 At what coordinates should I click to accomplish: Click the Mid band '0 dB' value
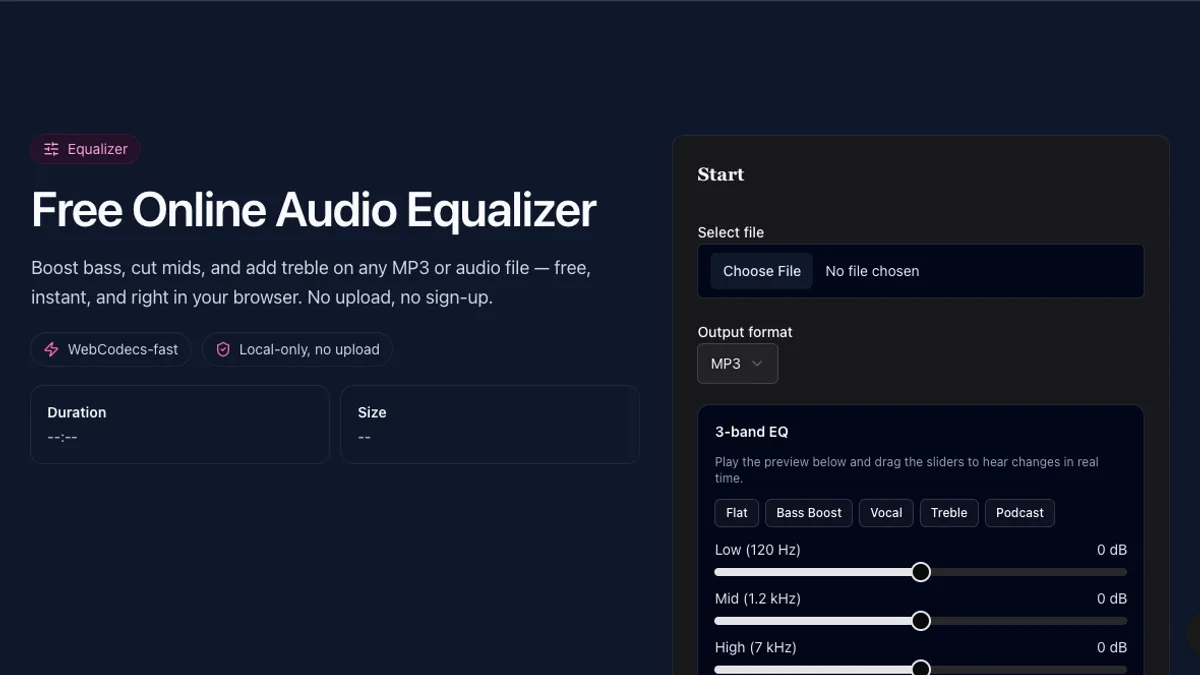coord(1112,599)
